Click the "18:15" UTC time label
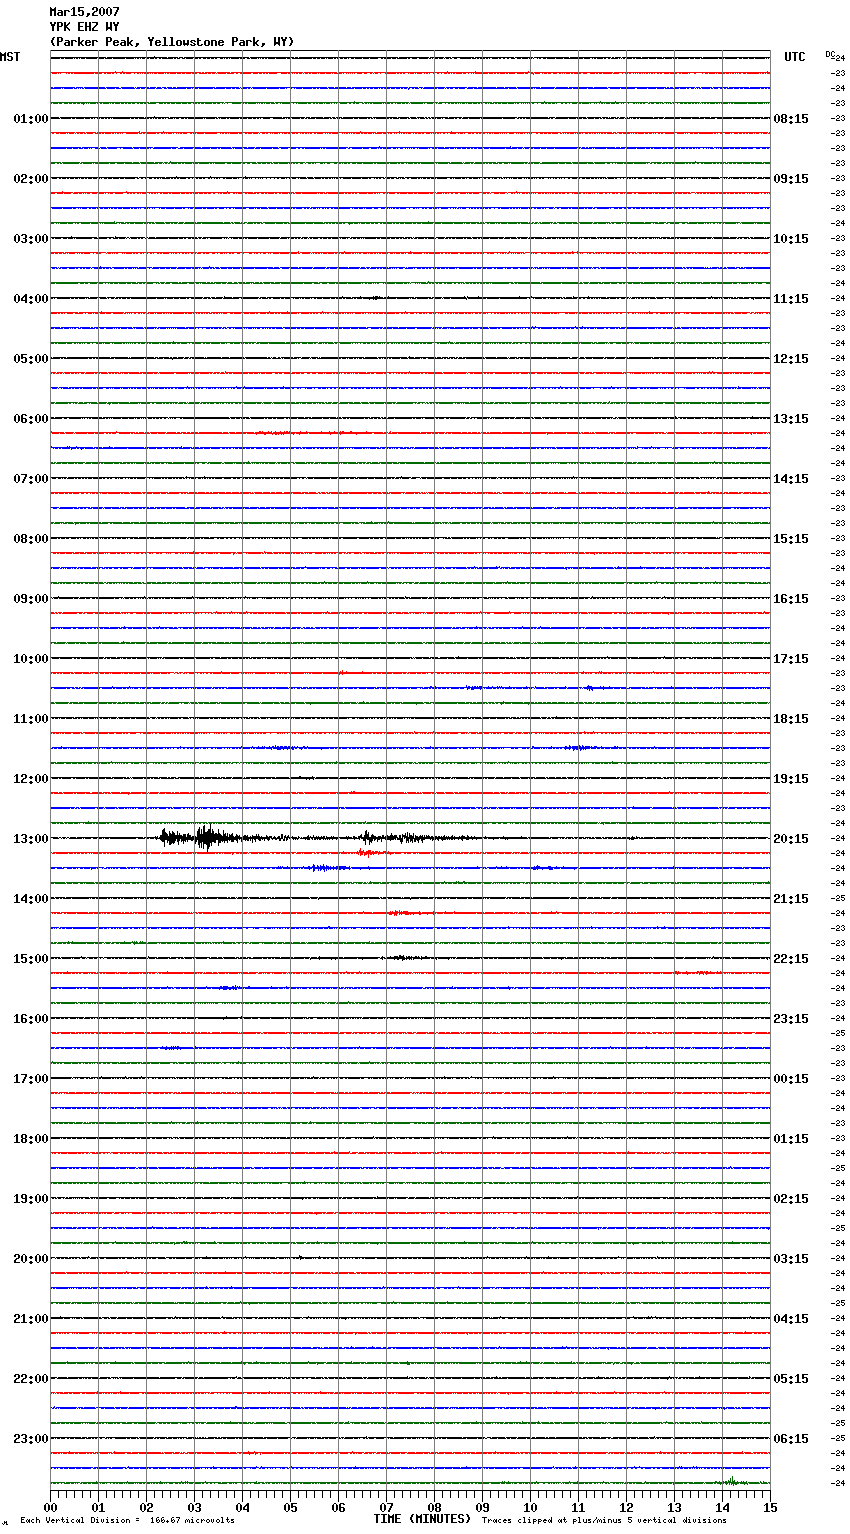Viewport: 850px width, 1534px height. coord(791,719)
